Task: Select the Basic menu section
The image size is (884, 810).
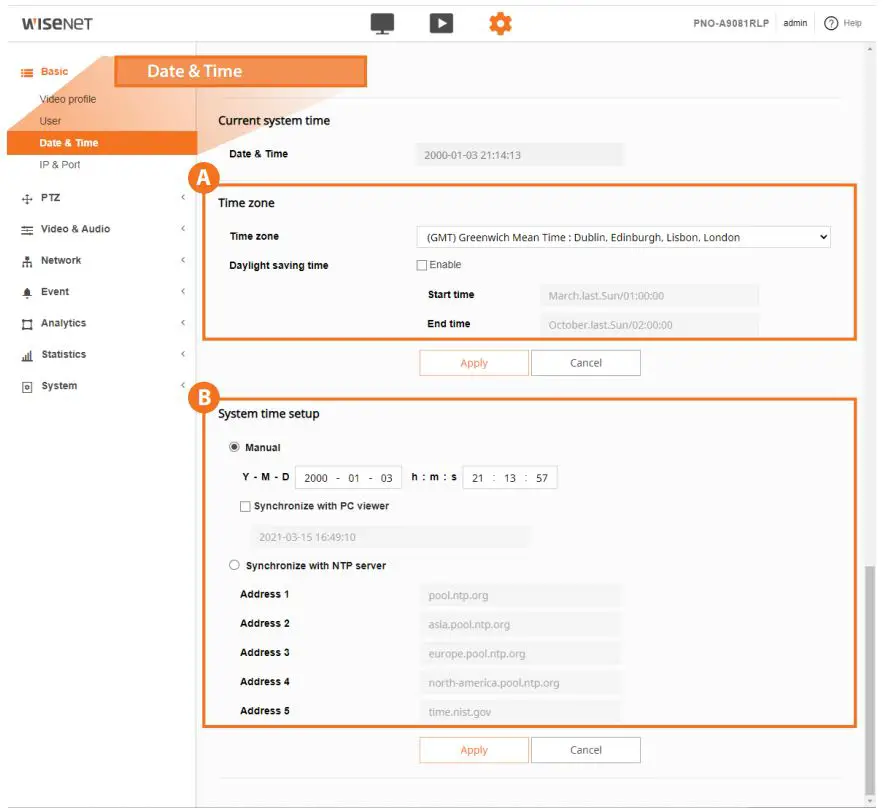Action: 54,72
